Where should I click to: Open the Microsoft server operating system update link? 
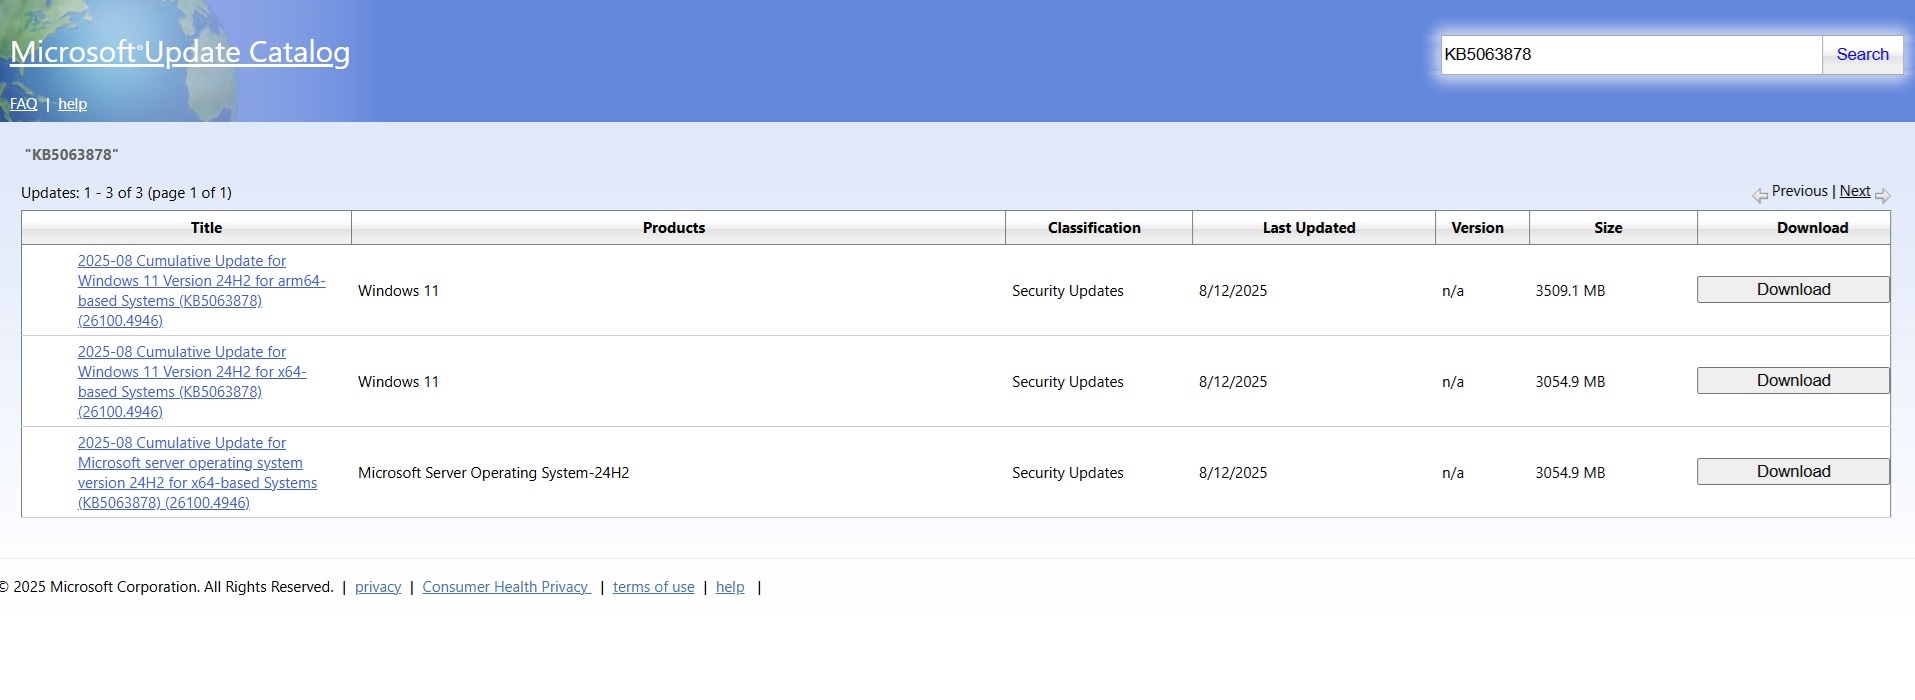[197, 473]
